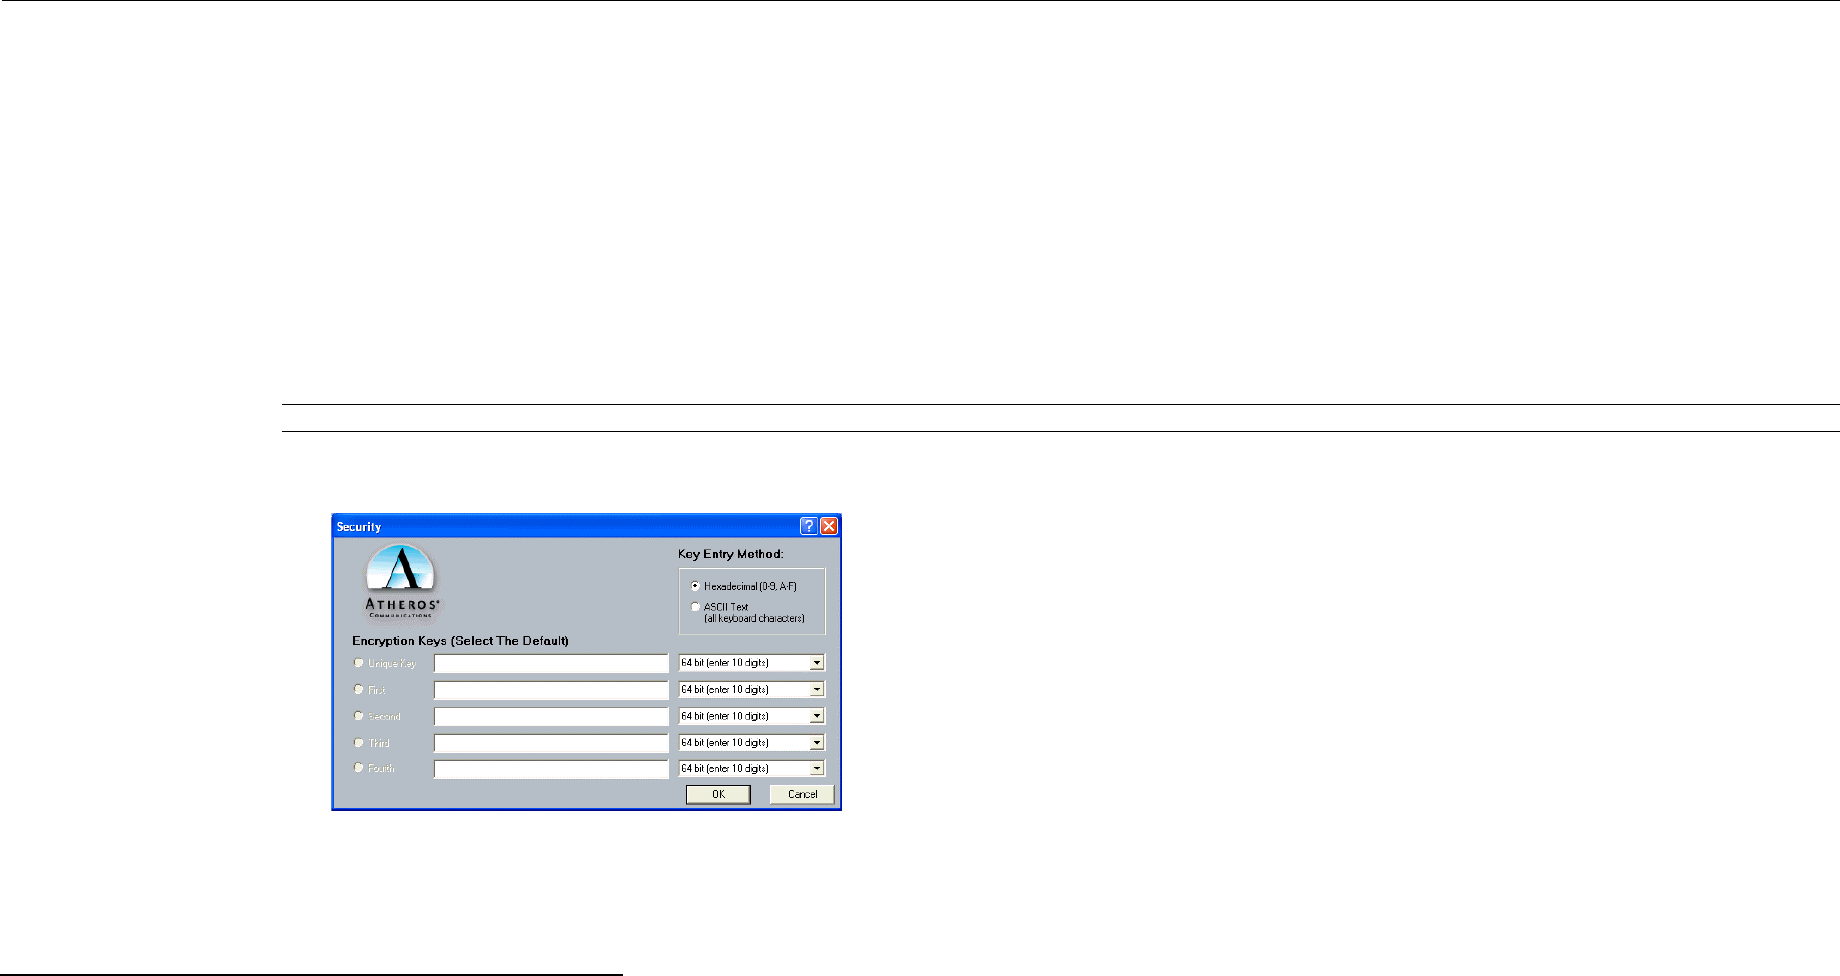Click the Atheros Communications logo
This screenshot has height=976, width=1840.
point(402,583)
